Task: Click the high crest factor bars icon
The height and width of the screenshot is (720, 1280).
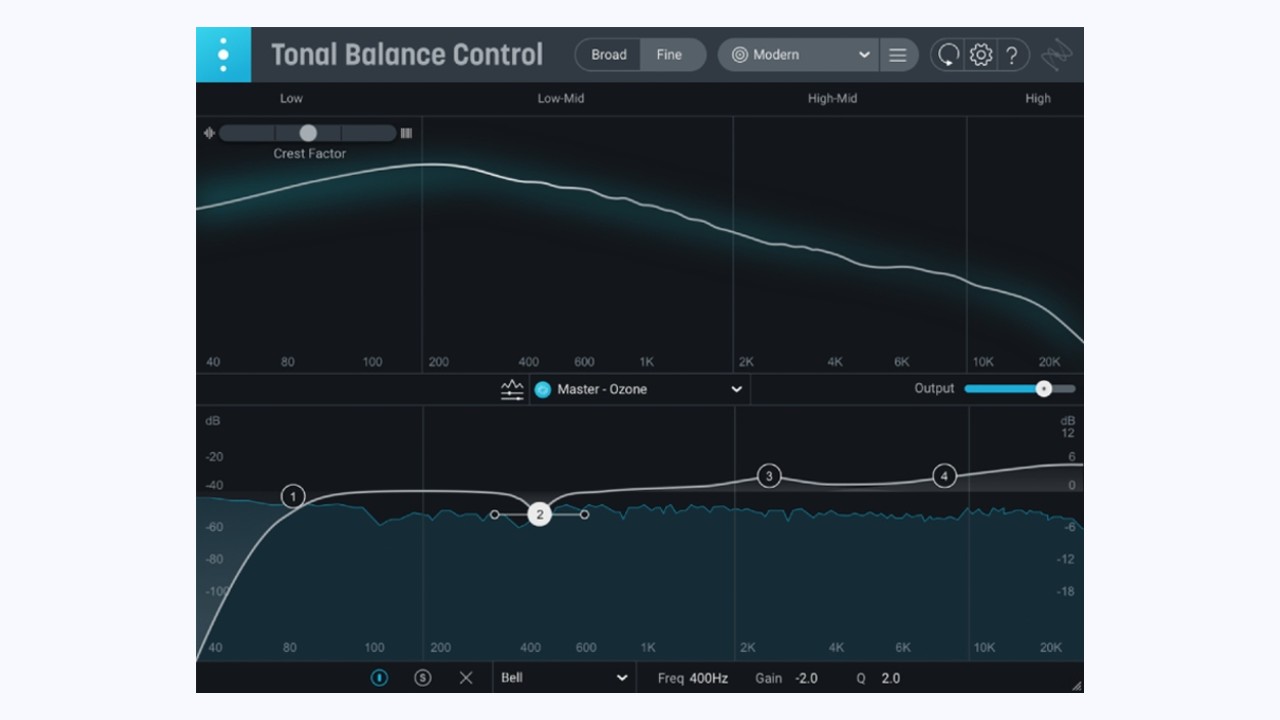Action: pos(406,133)
